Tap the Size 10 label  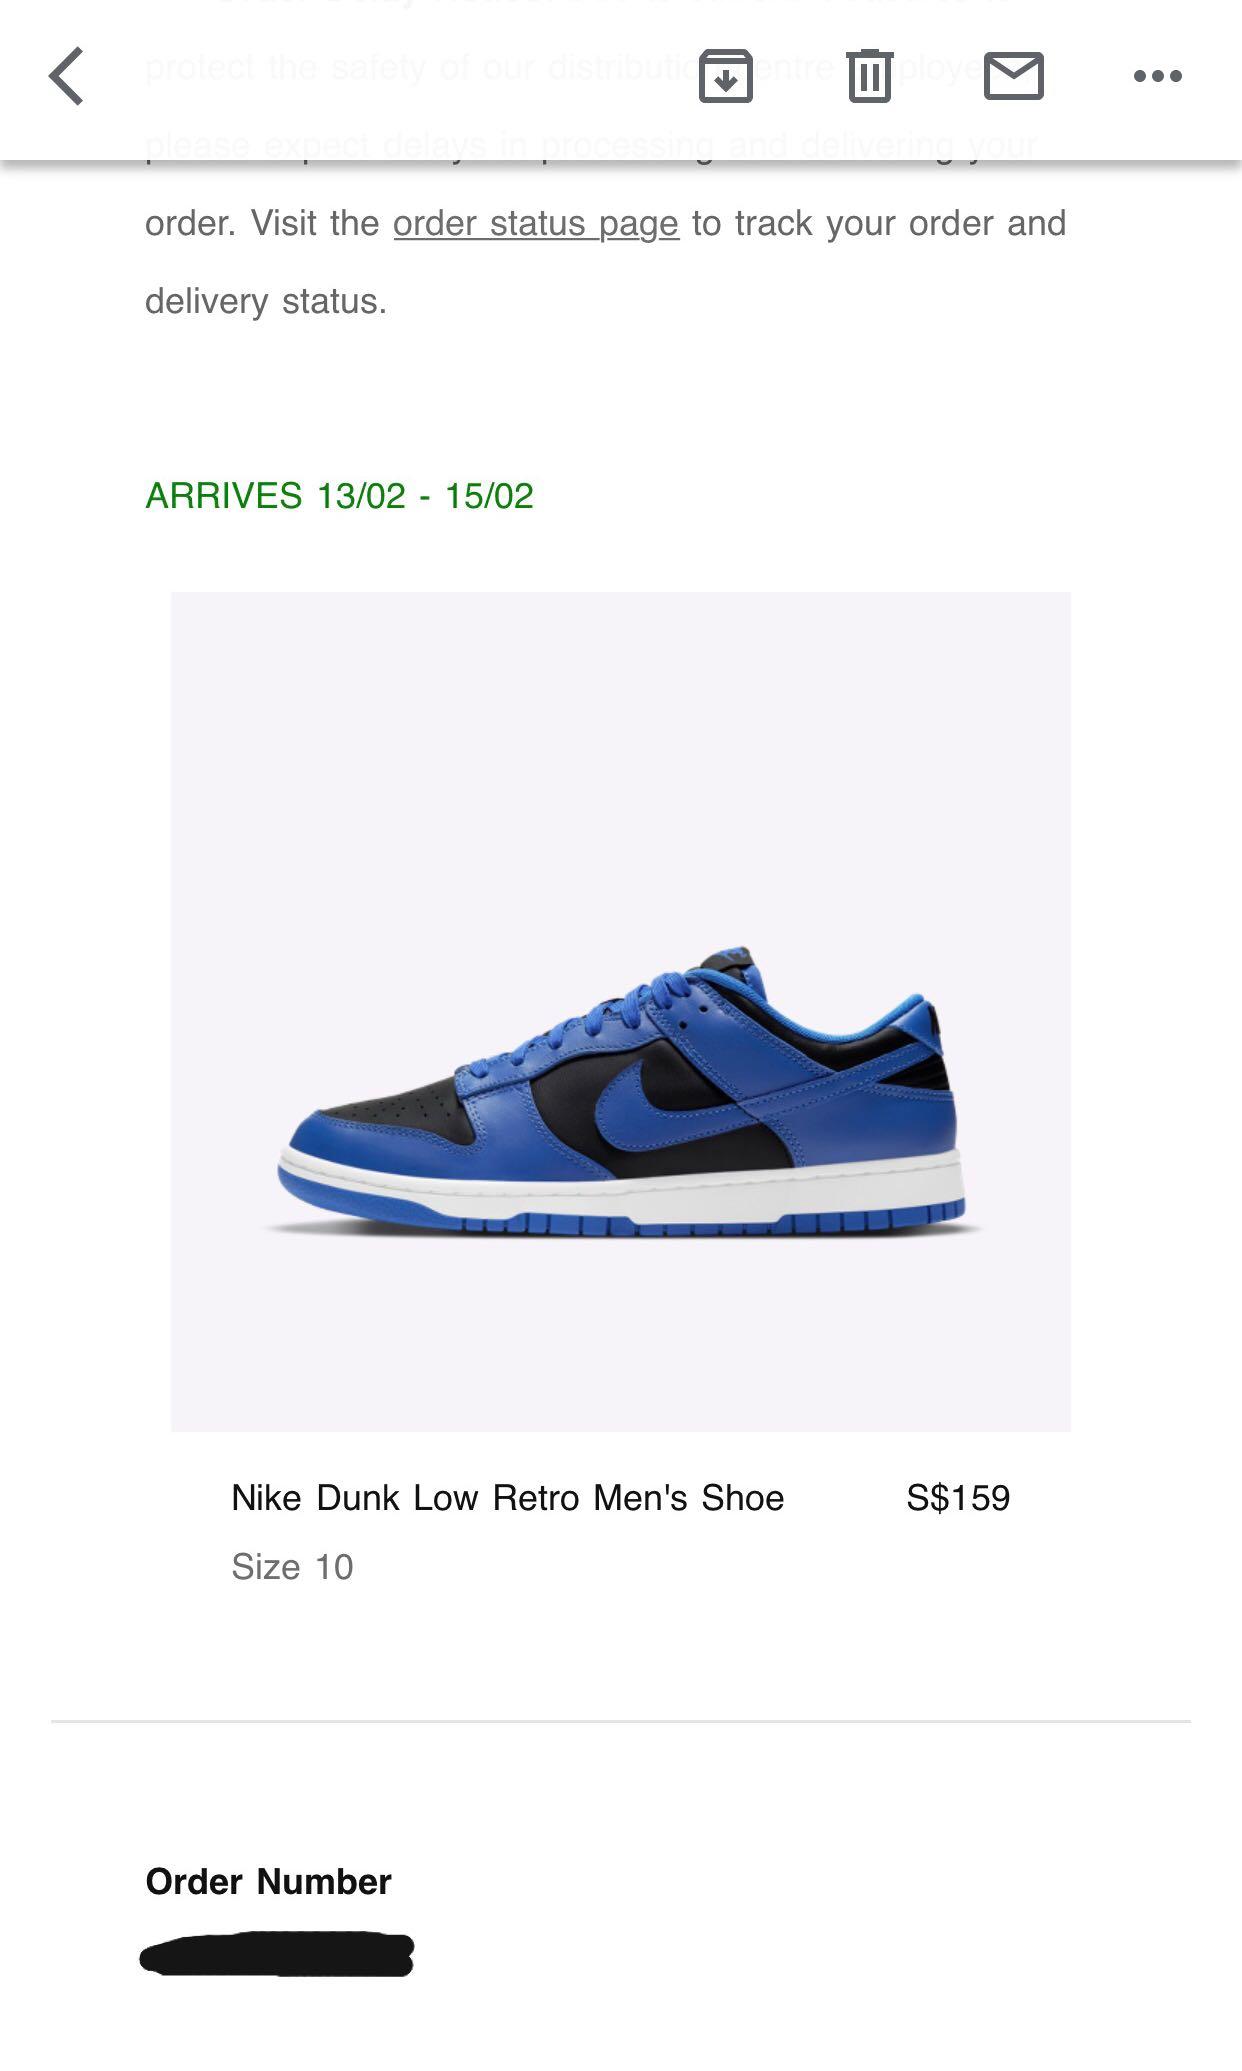click(292, 1567)
